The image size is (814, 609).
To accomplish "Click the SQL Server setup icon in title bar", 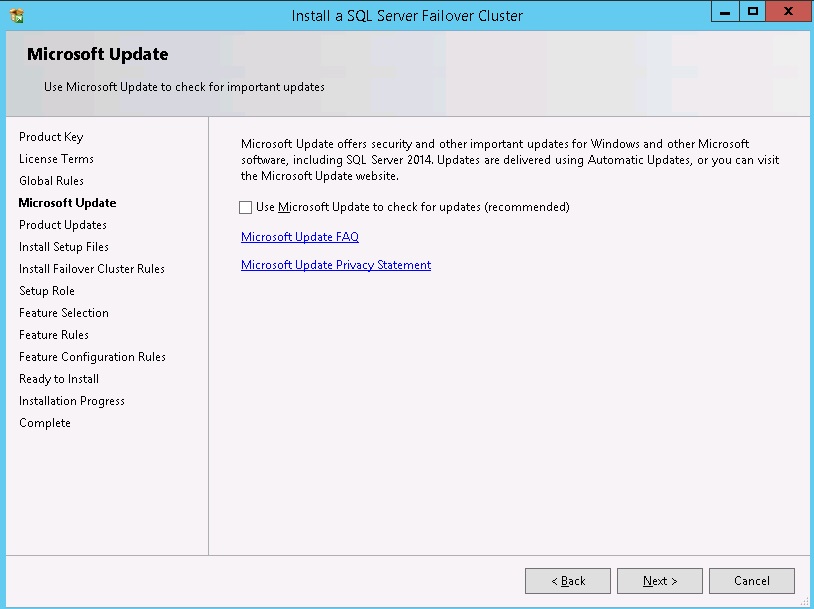I will point(17,16).
